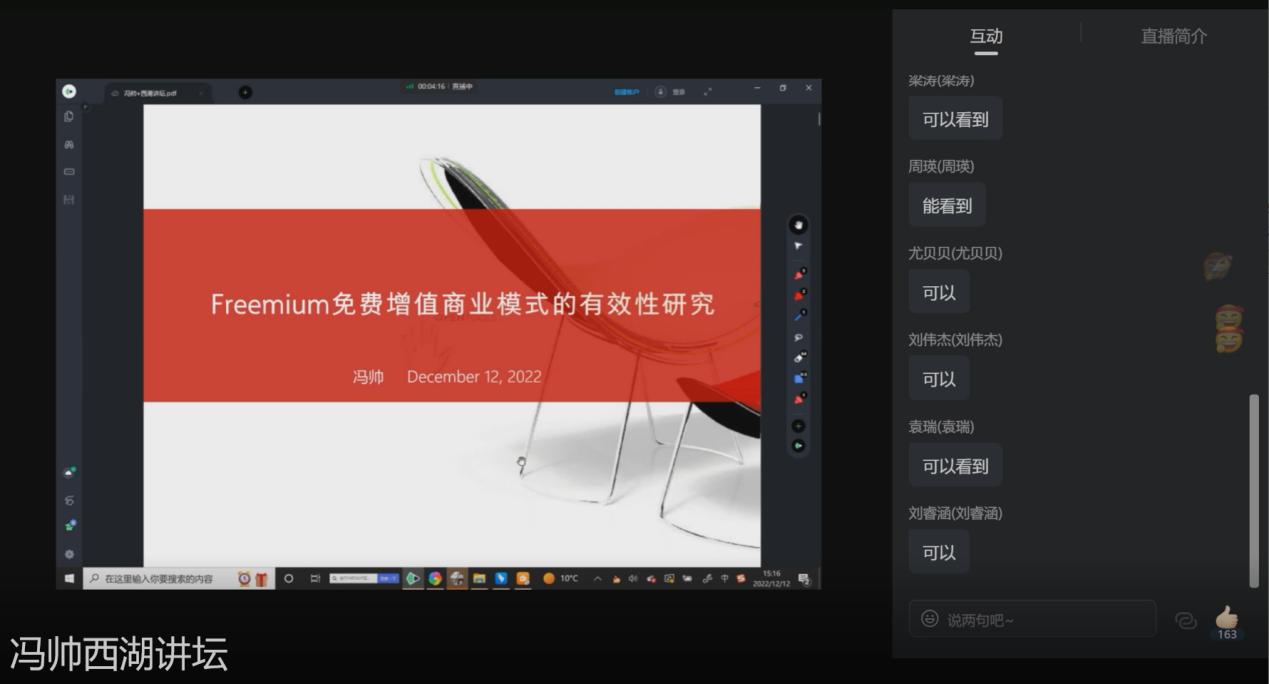Open the emoji picker in chat box
The width and height of the screenshot is (1269, 684).
point(930,619)
